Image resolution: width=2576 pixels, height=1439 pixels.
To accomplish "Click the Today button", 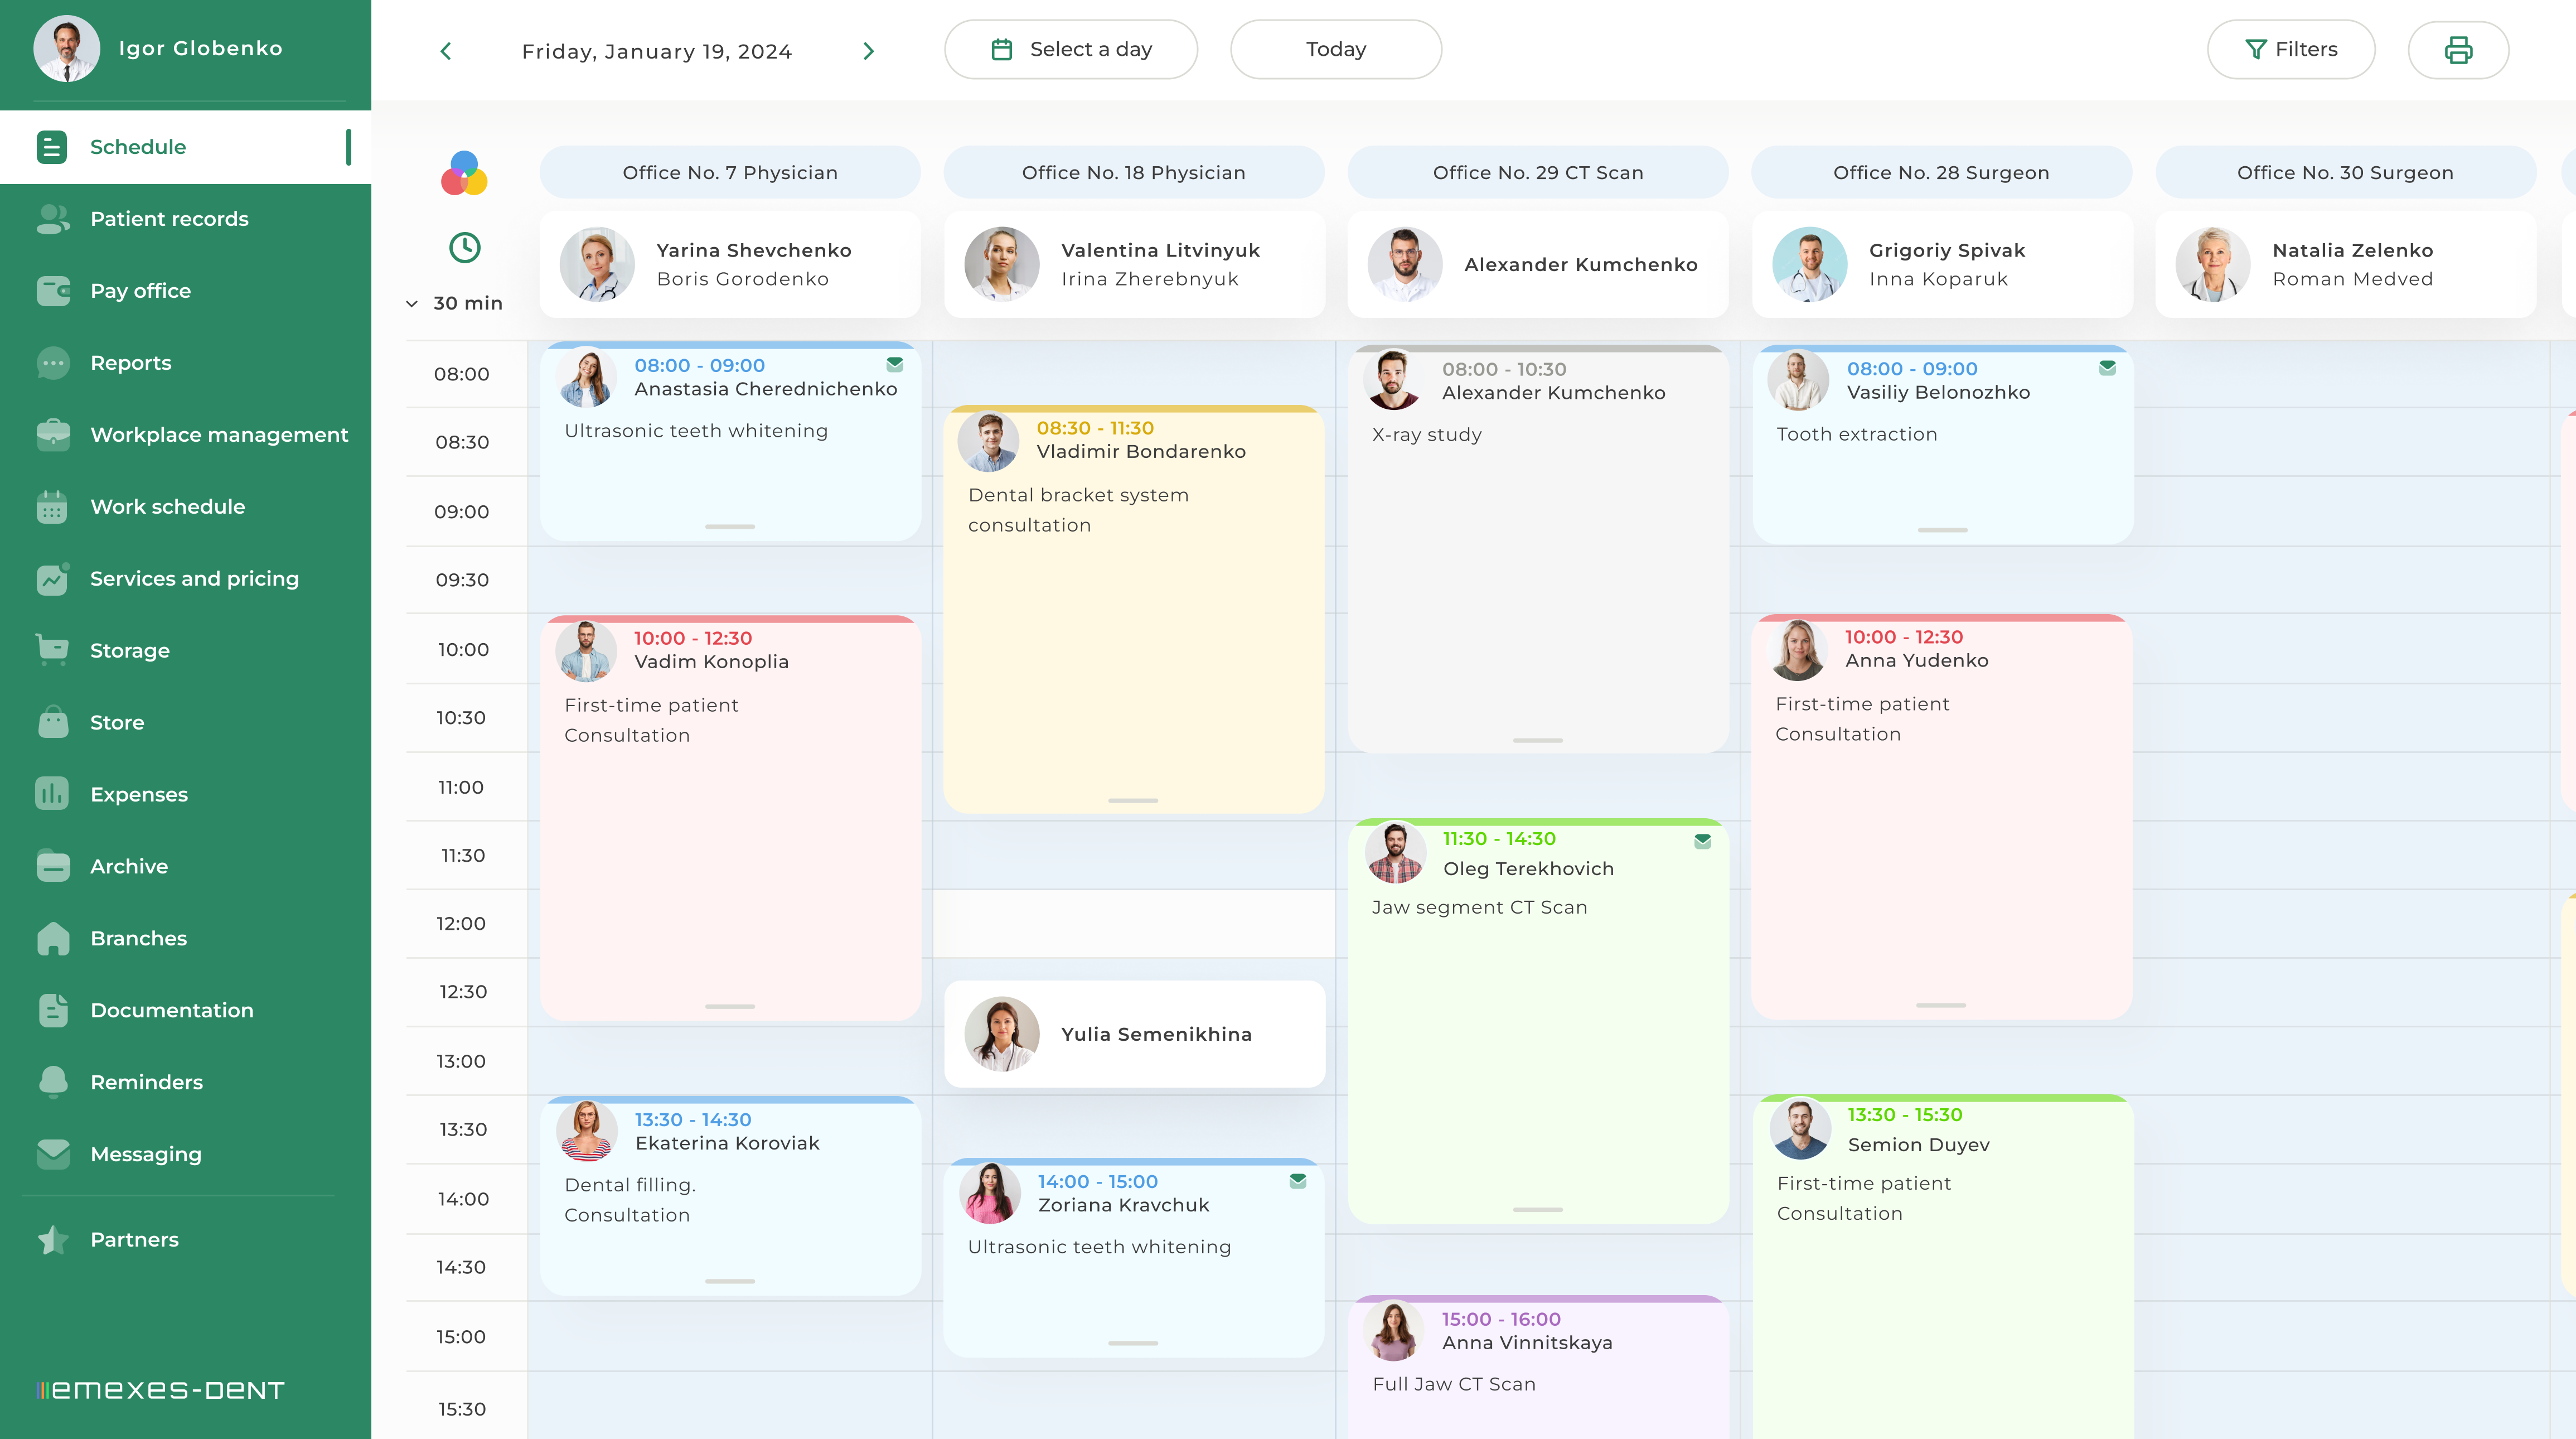I will 1335,50.
